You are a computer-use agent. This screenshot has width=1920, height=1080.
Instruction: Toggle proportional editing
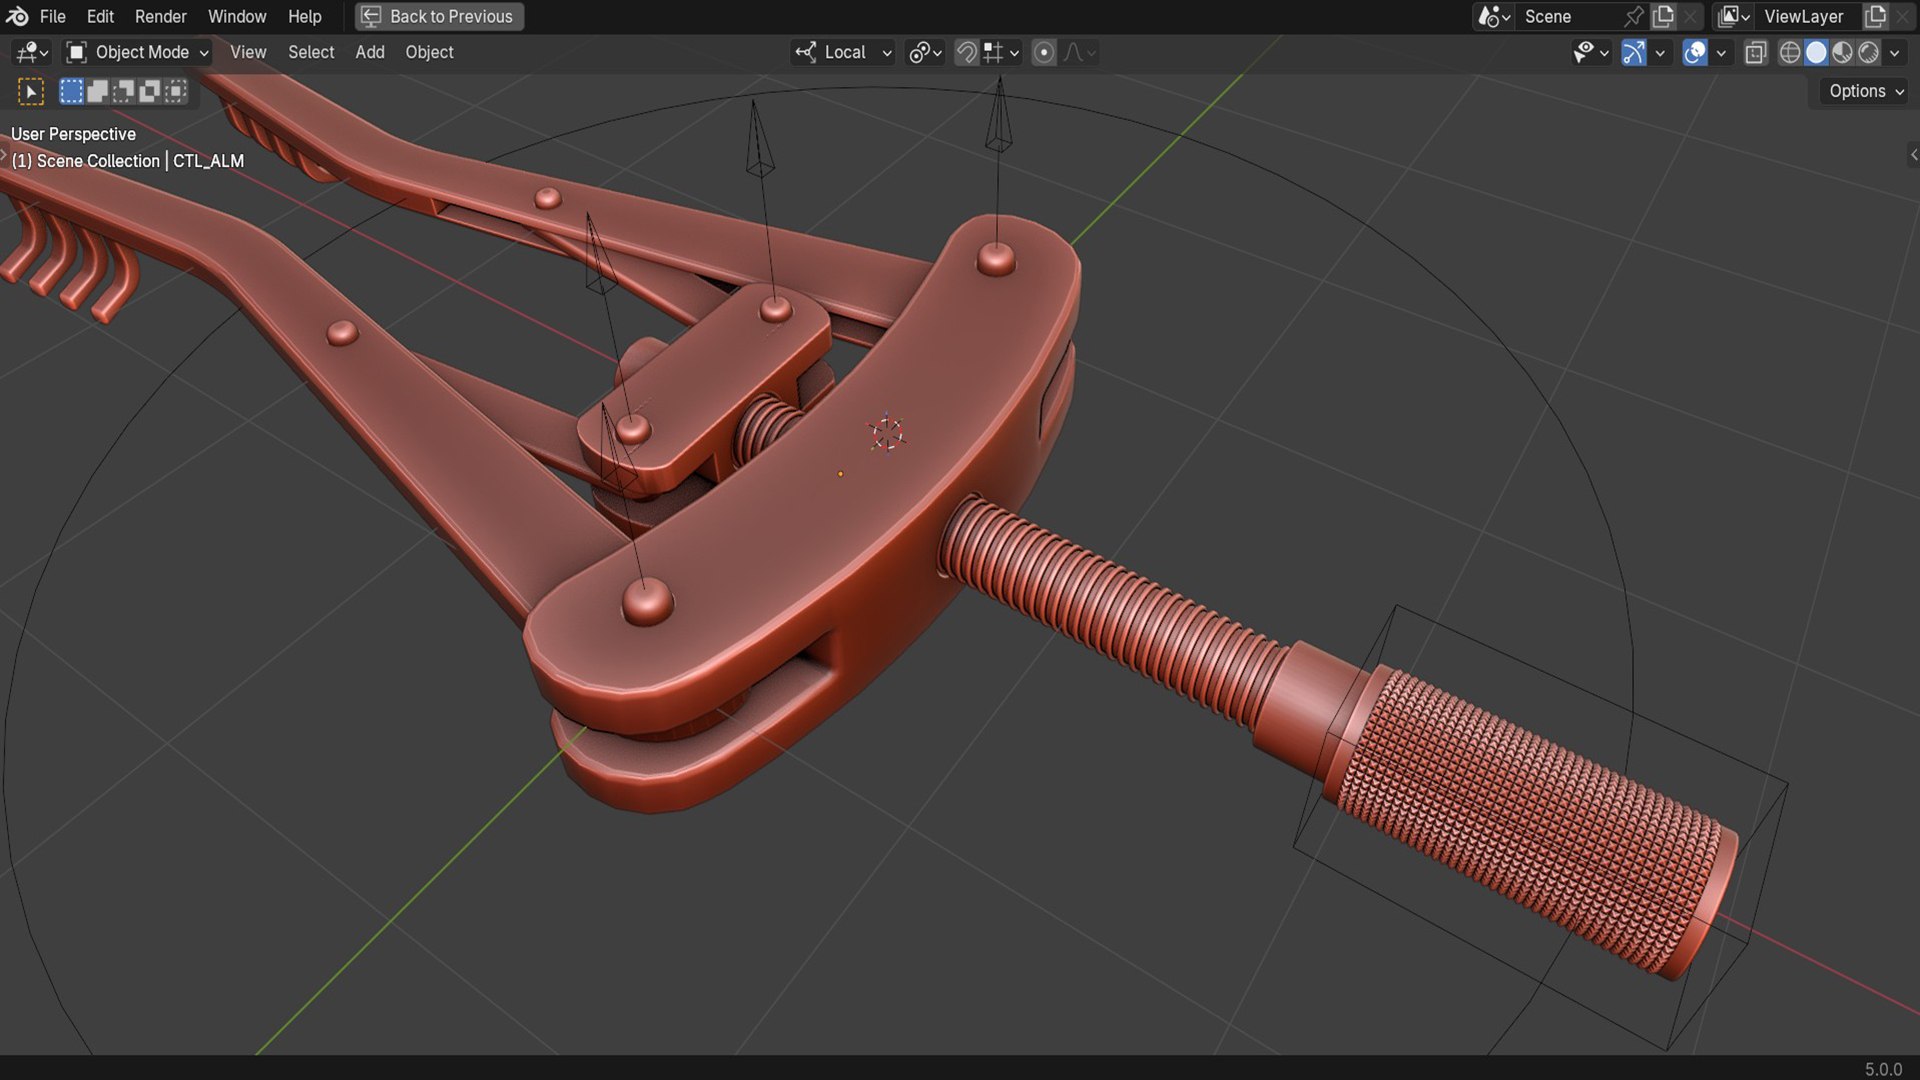click(x=1043, y=52)
